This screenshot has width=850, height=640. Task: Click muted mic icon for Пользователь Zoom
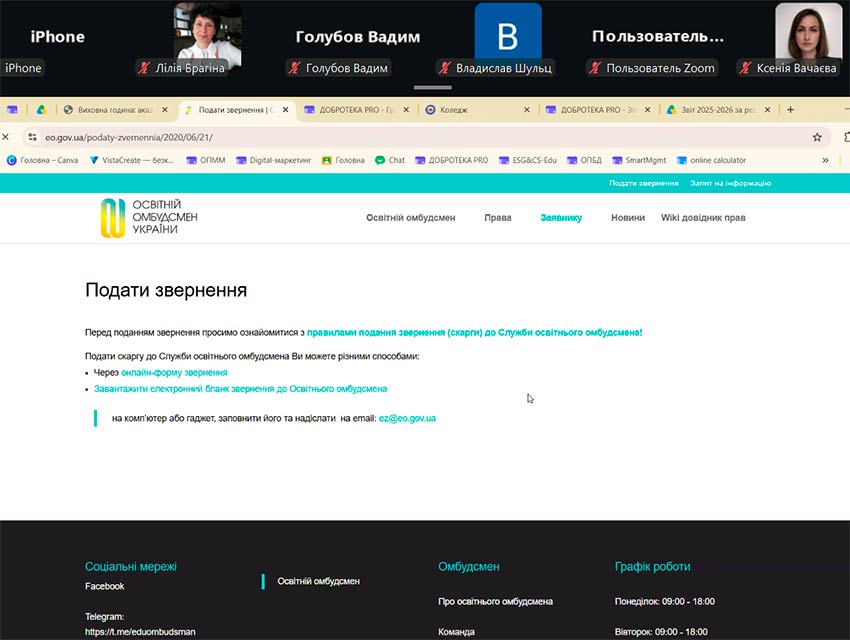tap(595, 68)
